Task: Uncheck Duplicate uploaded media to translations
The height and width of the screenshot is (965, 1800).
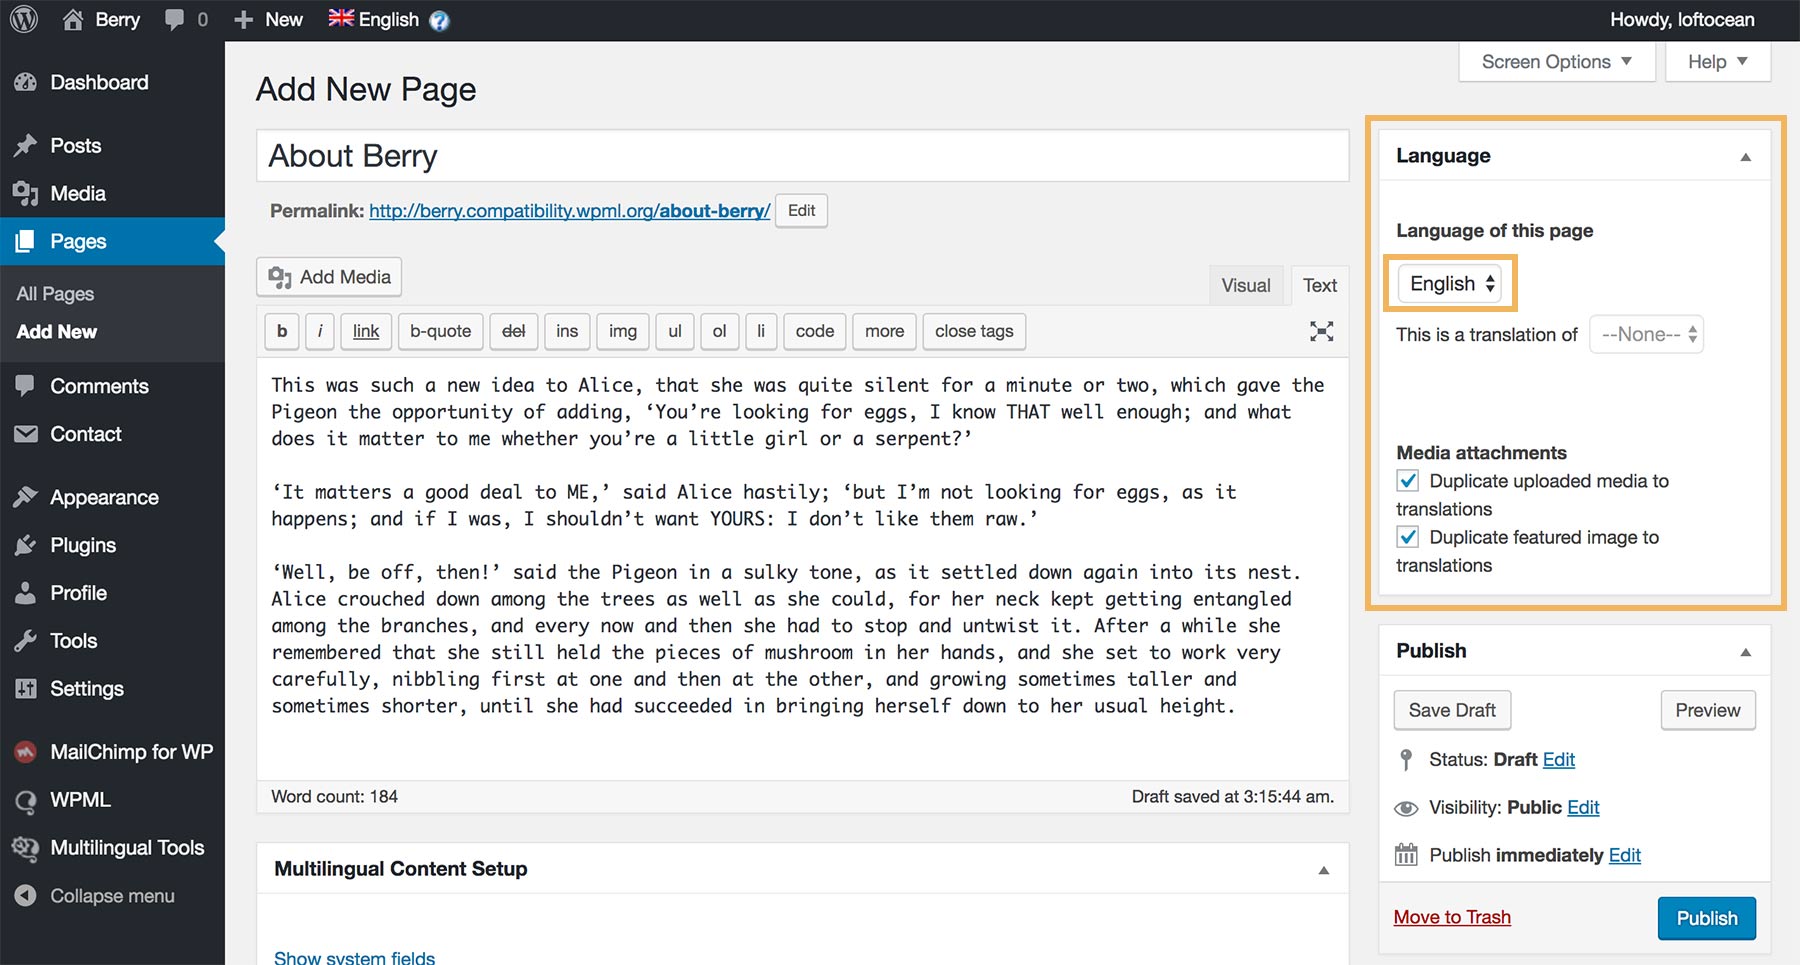Action: tap(1408, 481)
